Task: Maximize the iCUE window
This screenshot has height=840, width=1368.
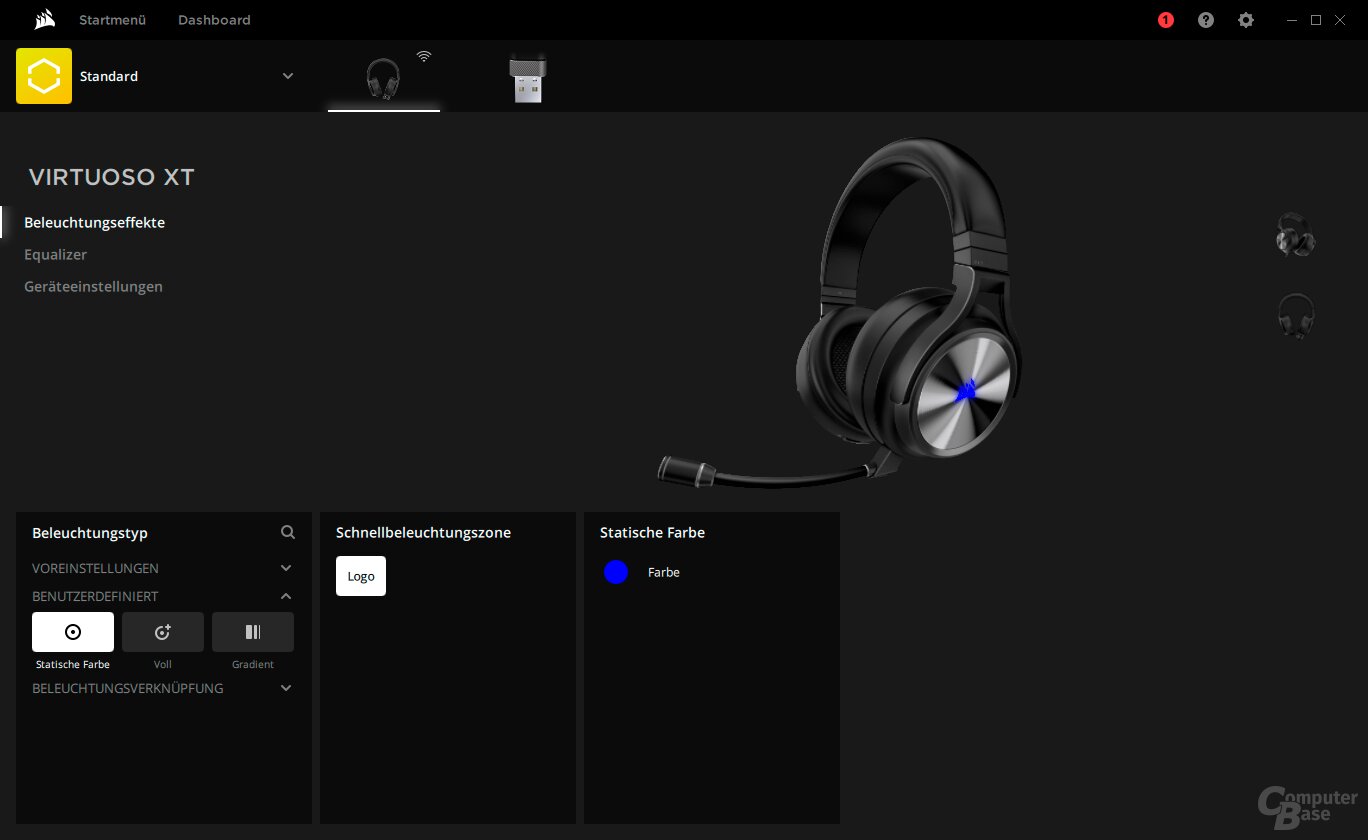Action: pyautogui.click(x=1316, y=20)
